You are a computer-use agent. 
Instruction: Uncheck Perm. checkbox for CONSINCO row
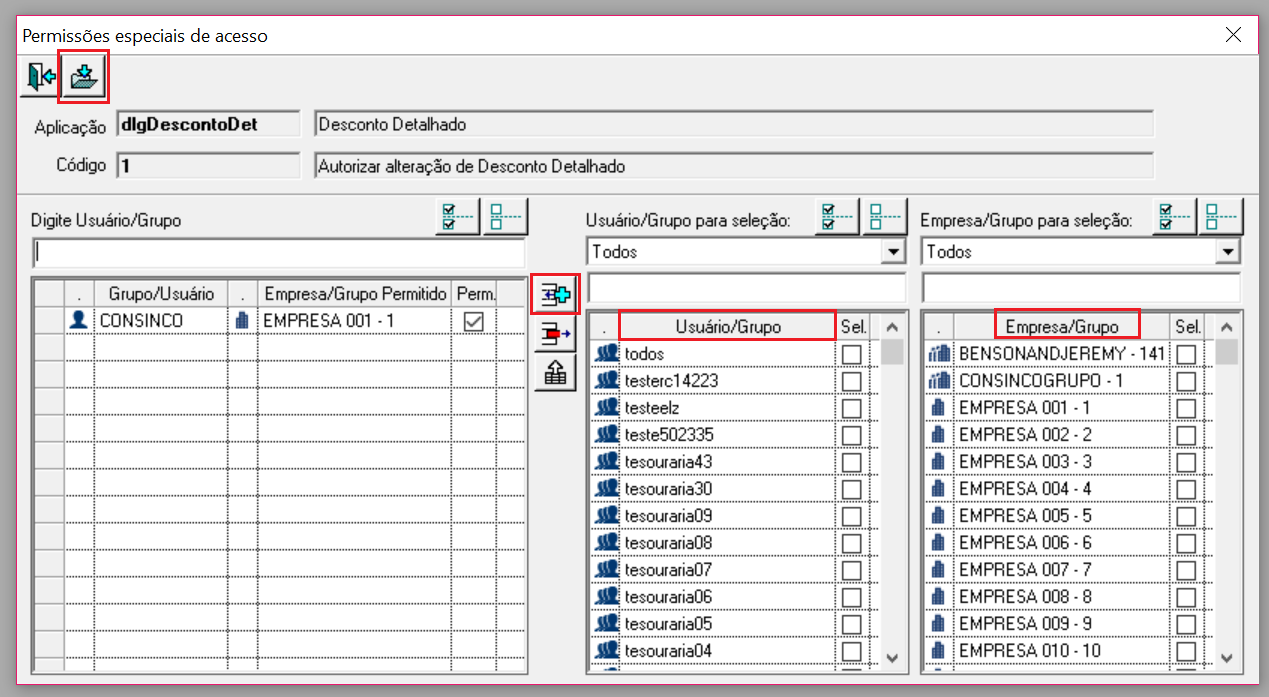pyautogui.click(x=474, y=321)
